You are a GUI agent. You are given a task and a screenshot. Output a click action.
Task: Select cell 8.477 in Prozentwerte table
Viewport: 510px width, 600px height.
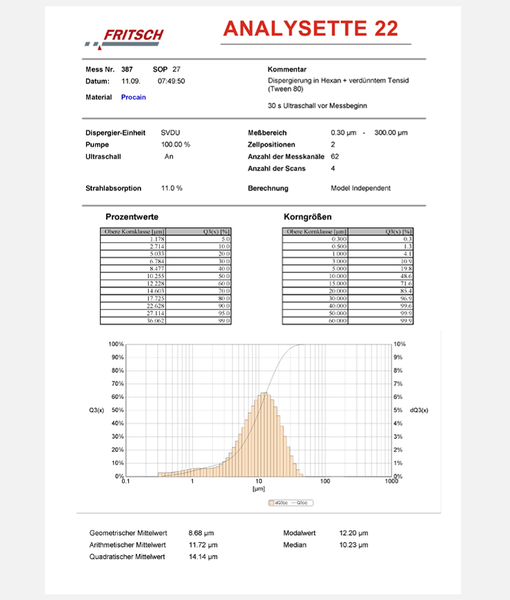[x=133, y=269]
